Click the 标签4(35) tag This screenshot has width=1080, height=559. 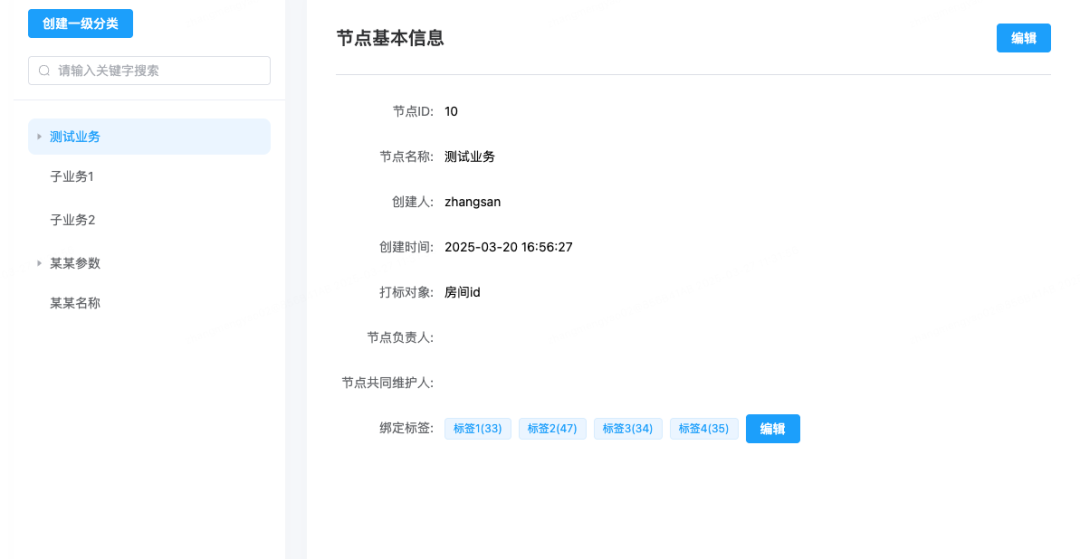[x=704, y=428]
